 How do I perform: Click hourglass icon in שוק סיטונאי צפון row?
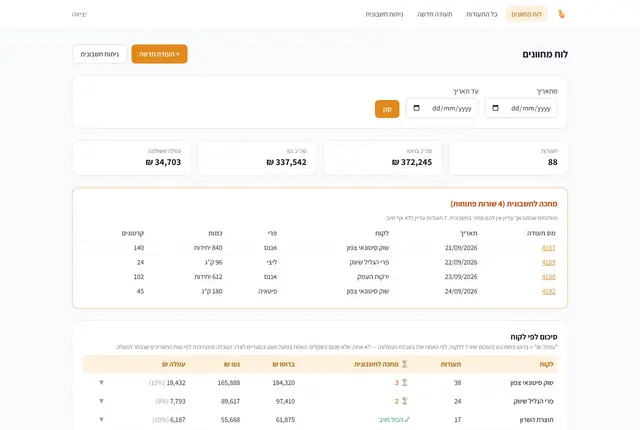404,383
